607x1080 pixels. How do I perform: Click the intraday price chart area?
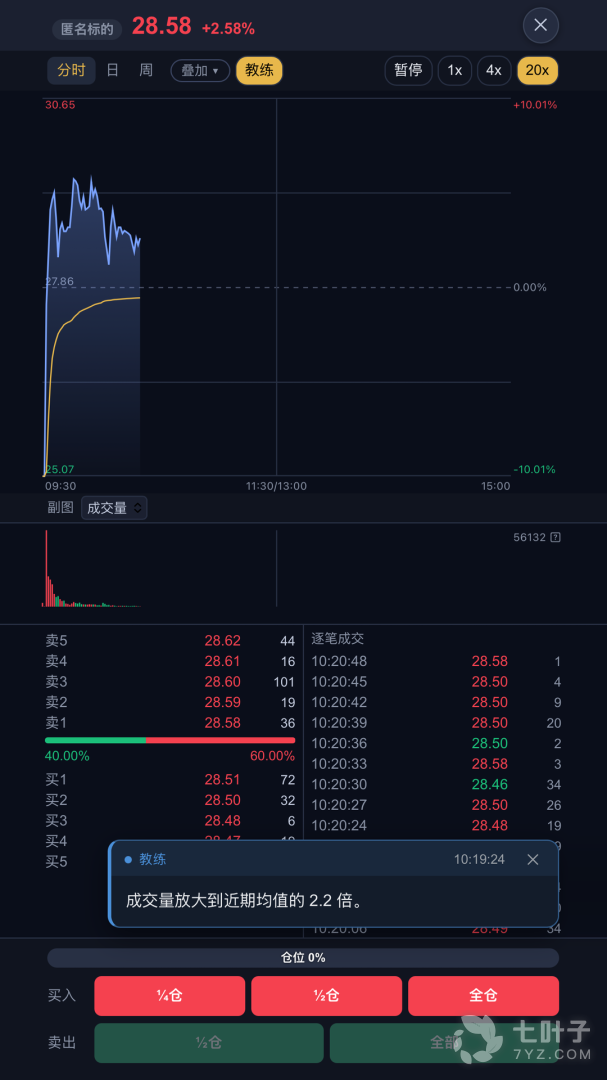point(276,287)
